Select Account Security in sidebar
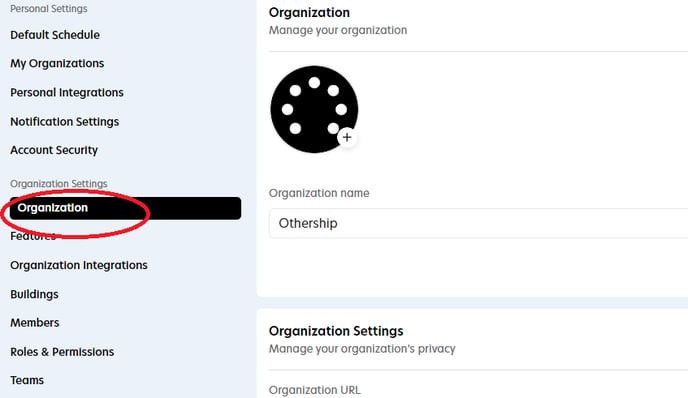The image size is (688, 398). (54, 150)
